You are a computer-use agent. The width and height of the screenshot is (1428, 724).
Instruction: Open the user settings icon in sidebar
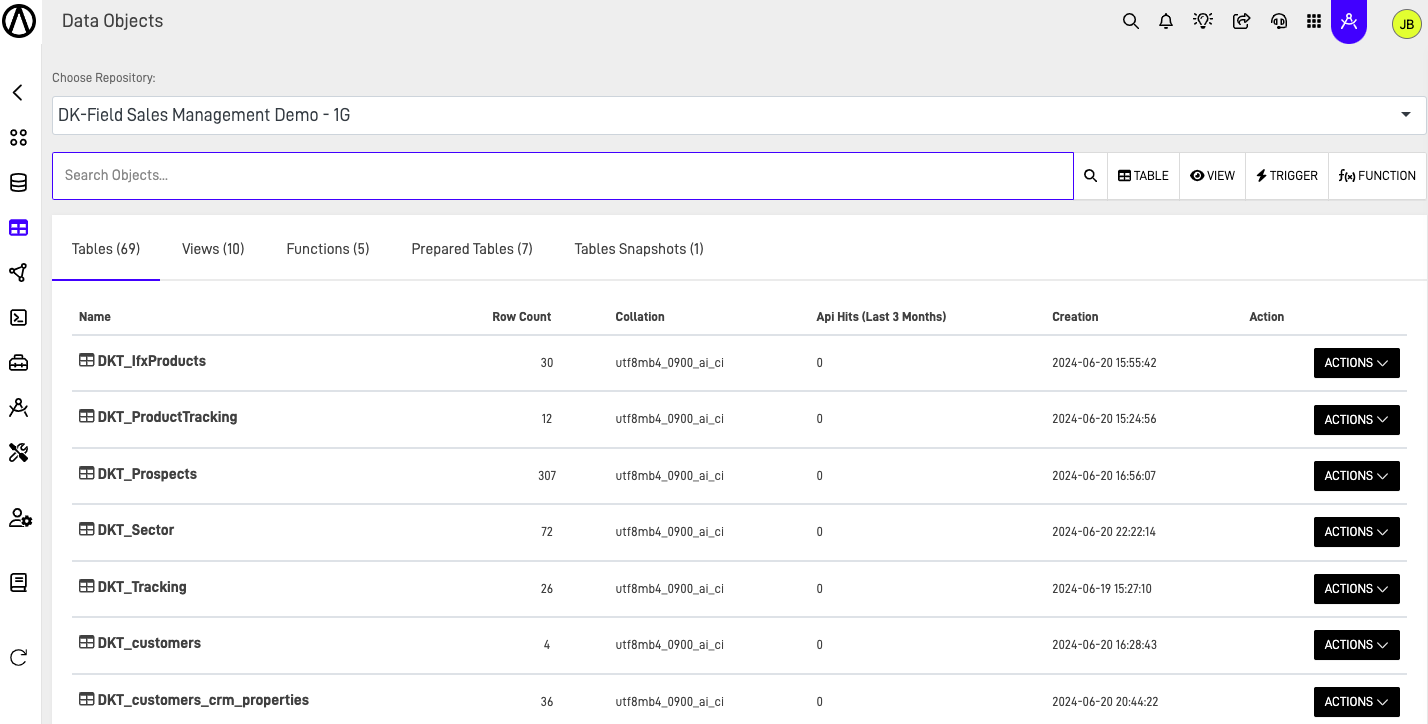pyautogui.click(x=20, y=518)
